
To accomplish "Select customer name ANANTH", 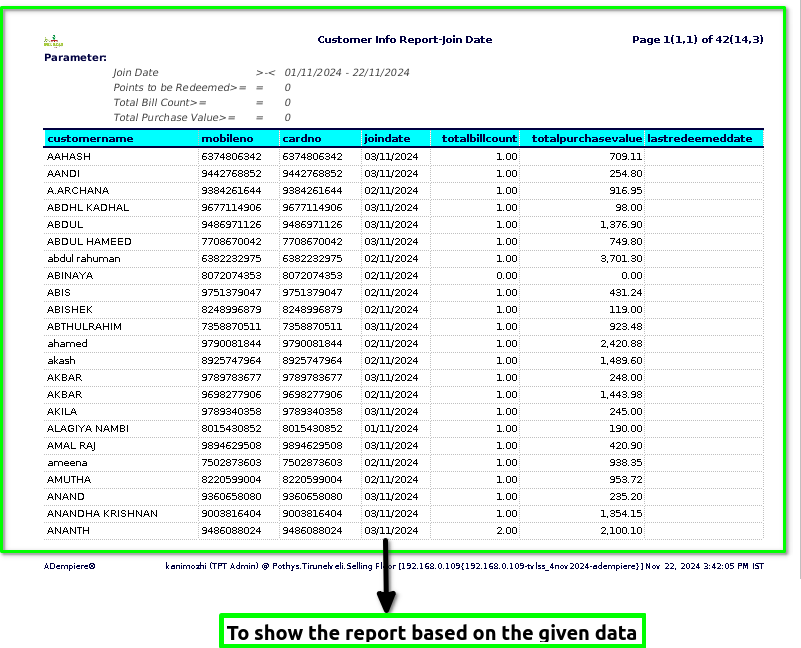I will 68,530.
